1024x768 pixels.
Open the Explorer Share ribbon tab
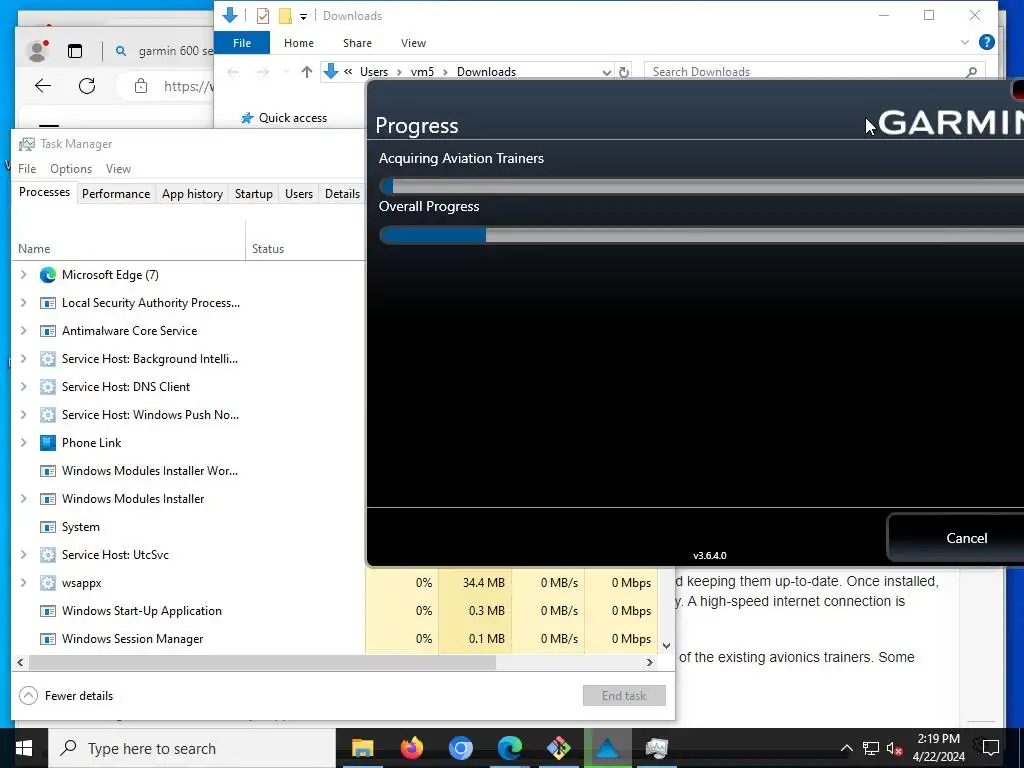click(357, 43)
